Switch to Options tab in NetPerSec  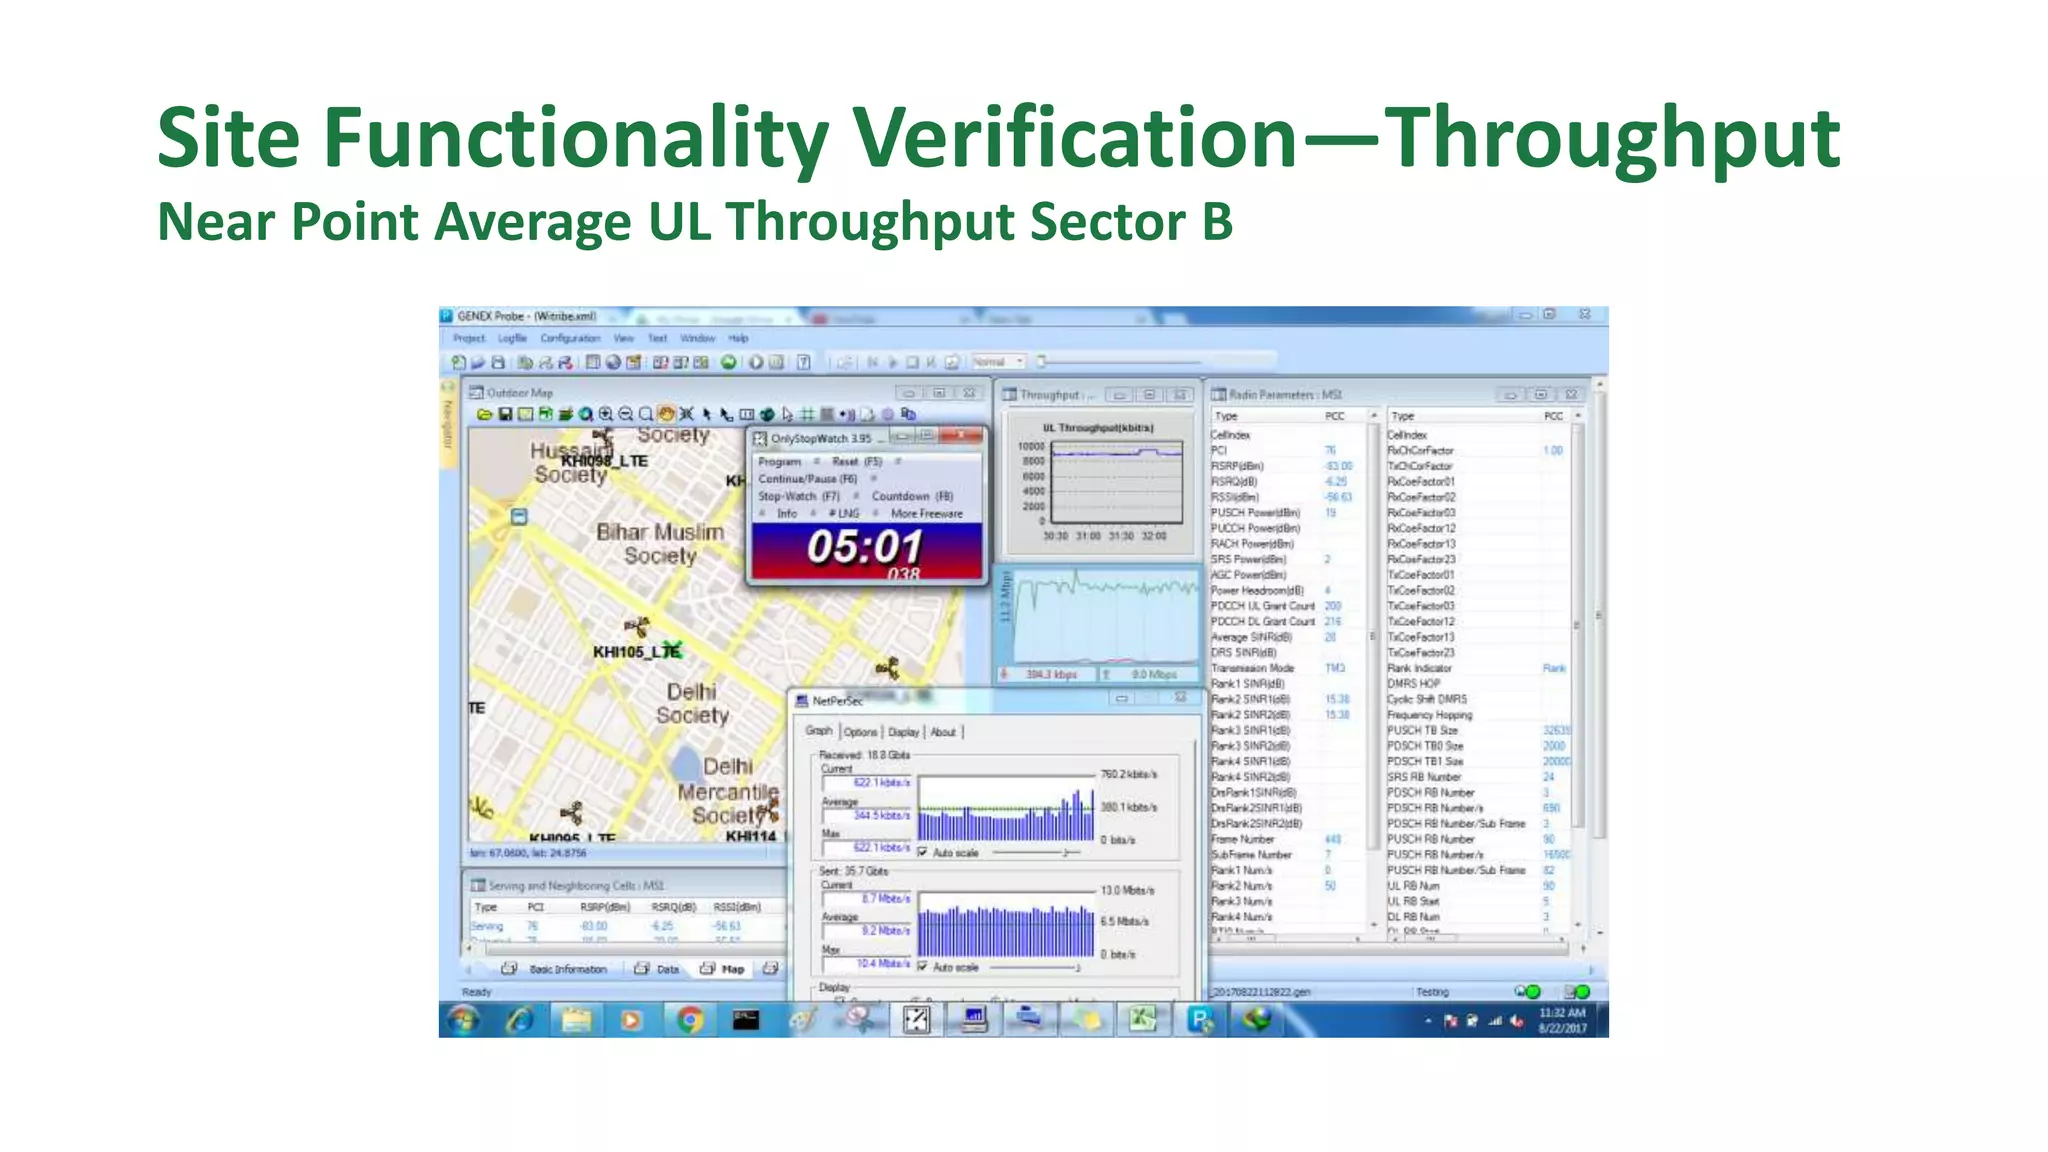tap(860, 732)
